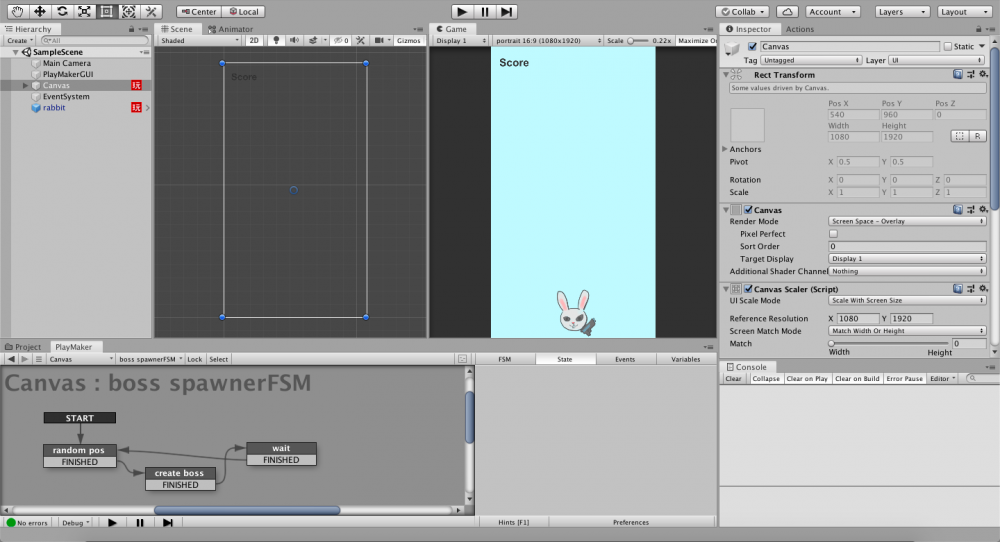
Task: Select the Hand tool in toolbar
Action: [17, 11]
